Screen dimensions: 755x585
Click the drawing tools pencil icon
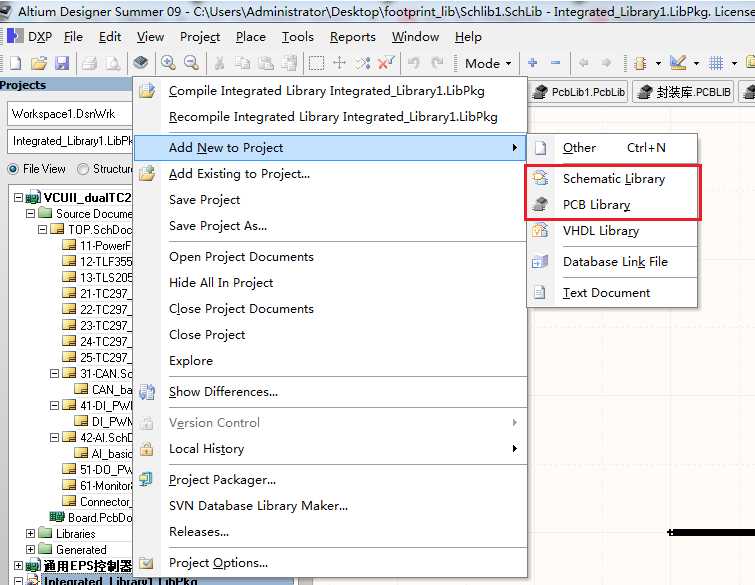pyautogui.click(x=678, y=63)
